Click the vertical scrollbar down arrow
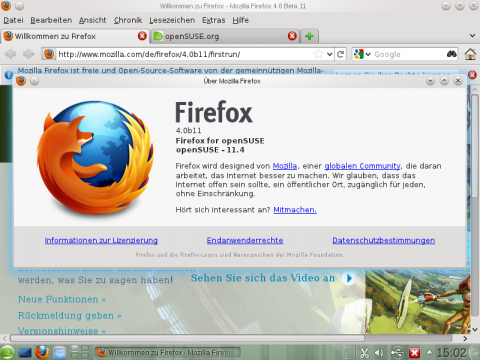The height and width of the screenshot is (360, 480). click(475, 329)
